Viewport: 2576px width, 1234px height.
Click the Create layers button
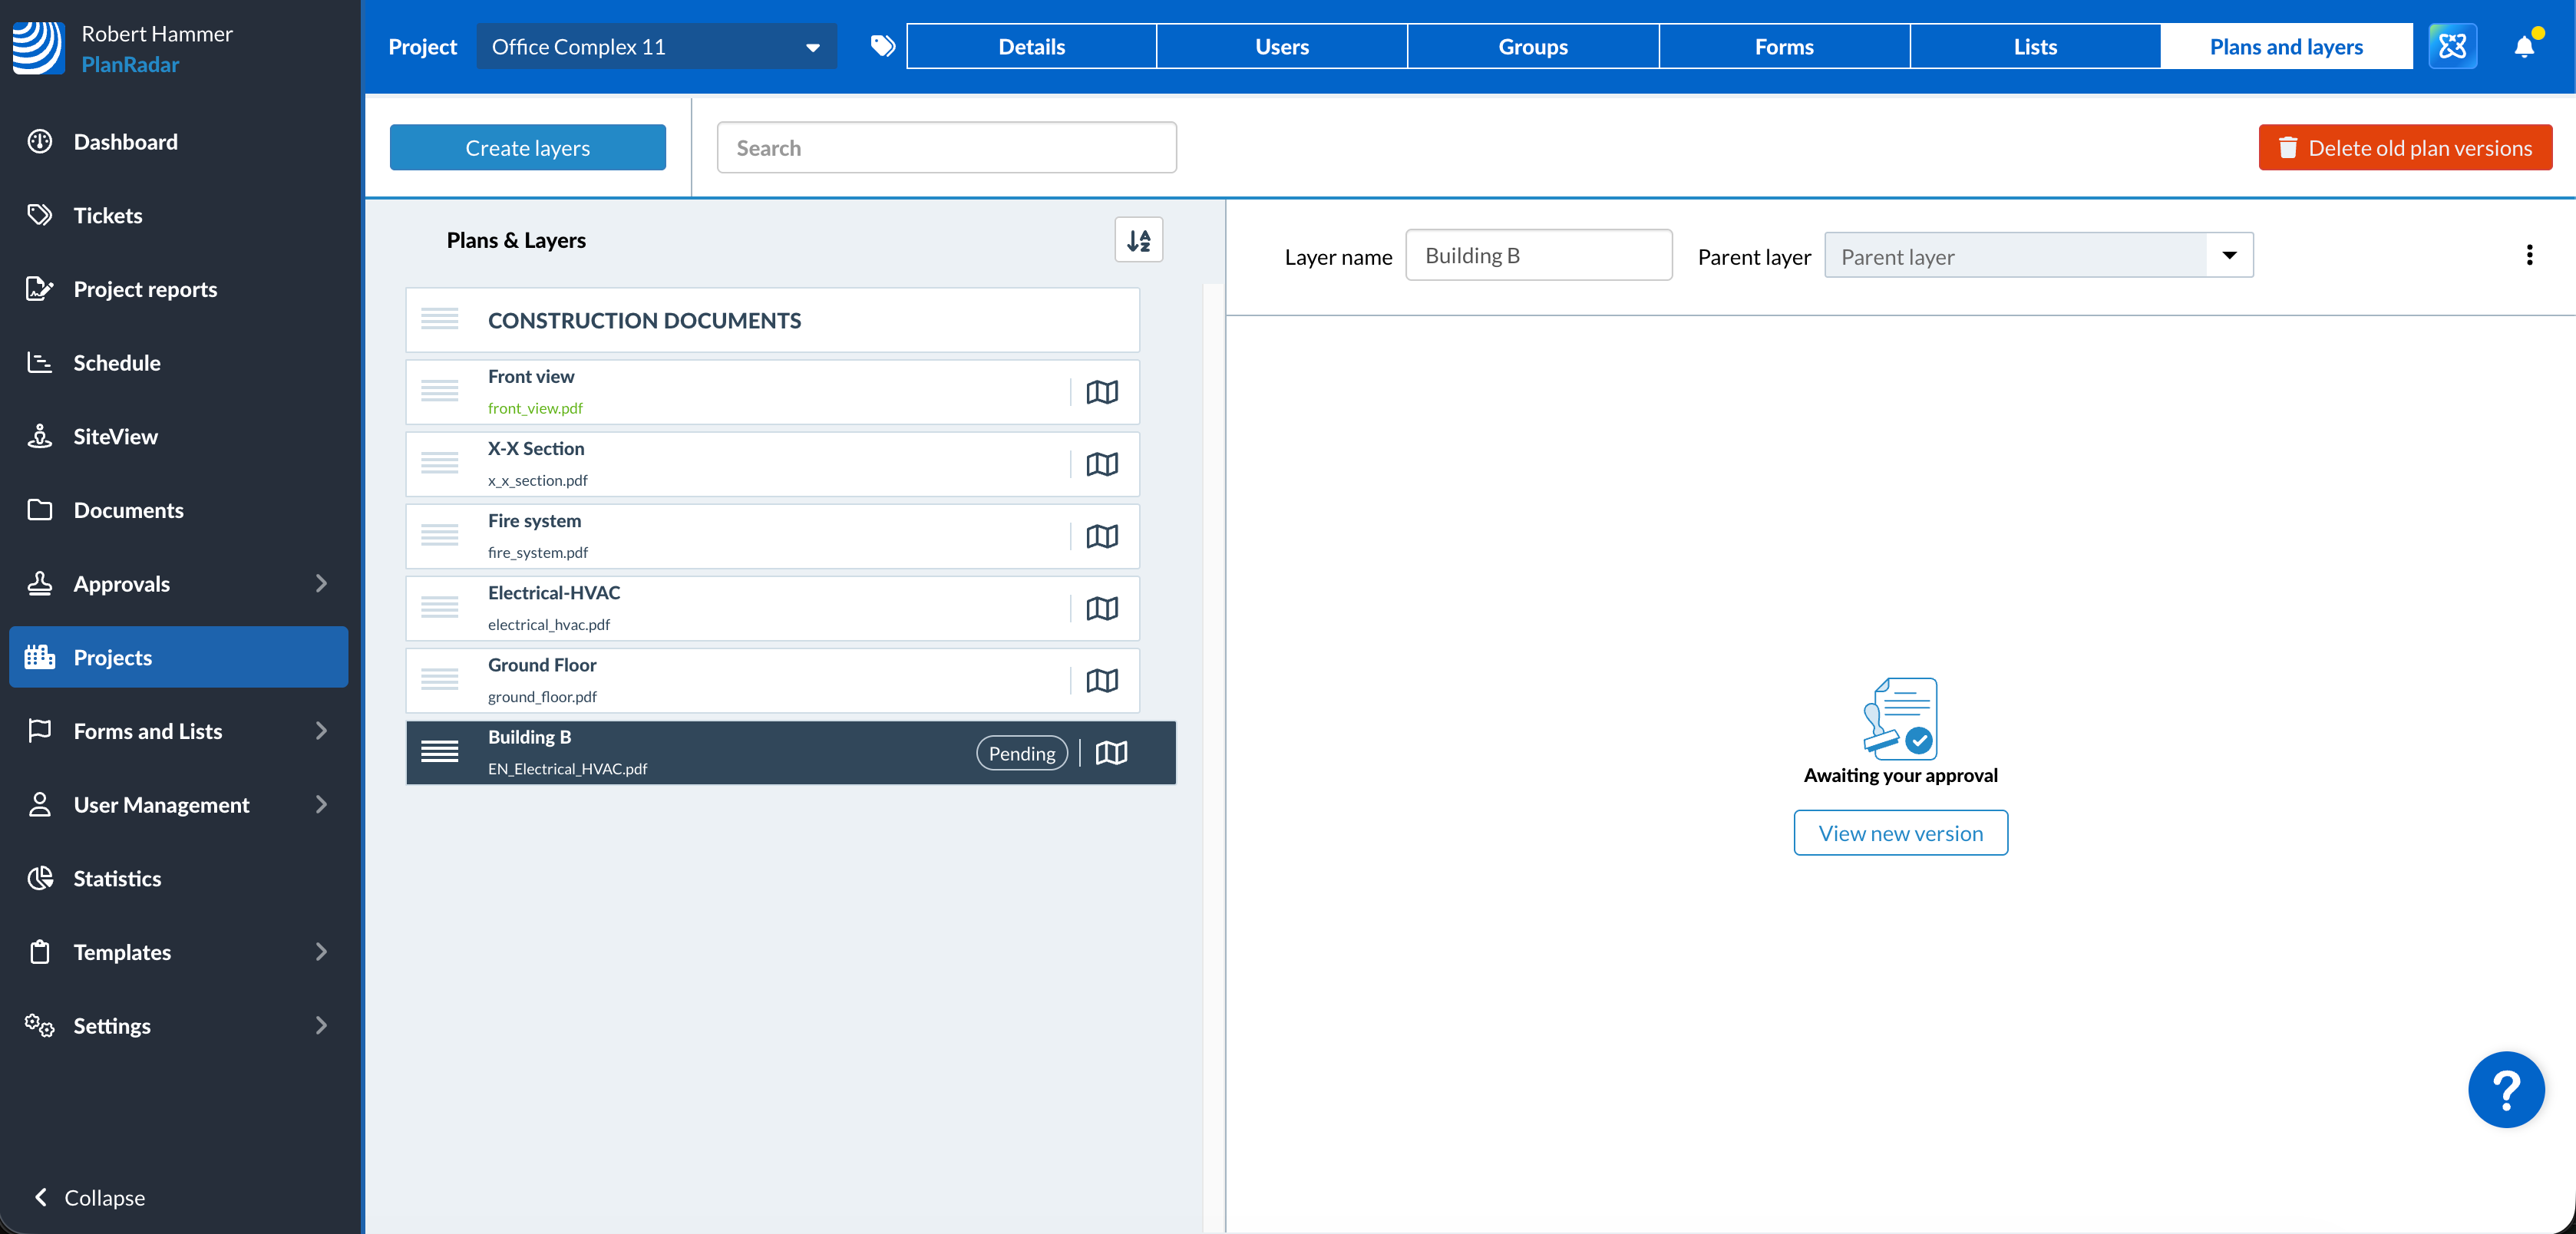coord(527,148)
